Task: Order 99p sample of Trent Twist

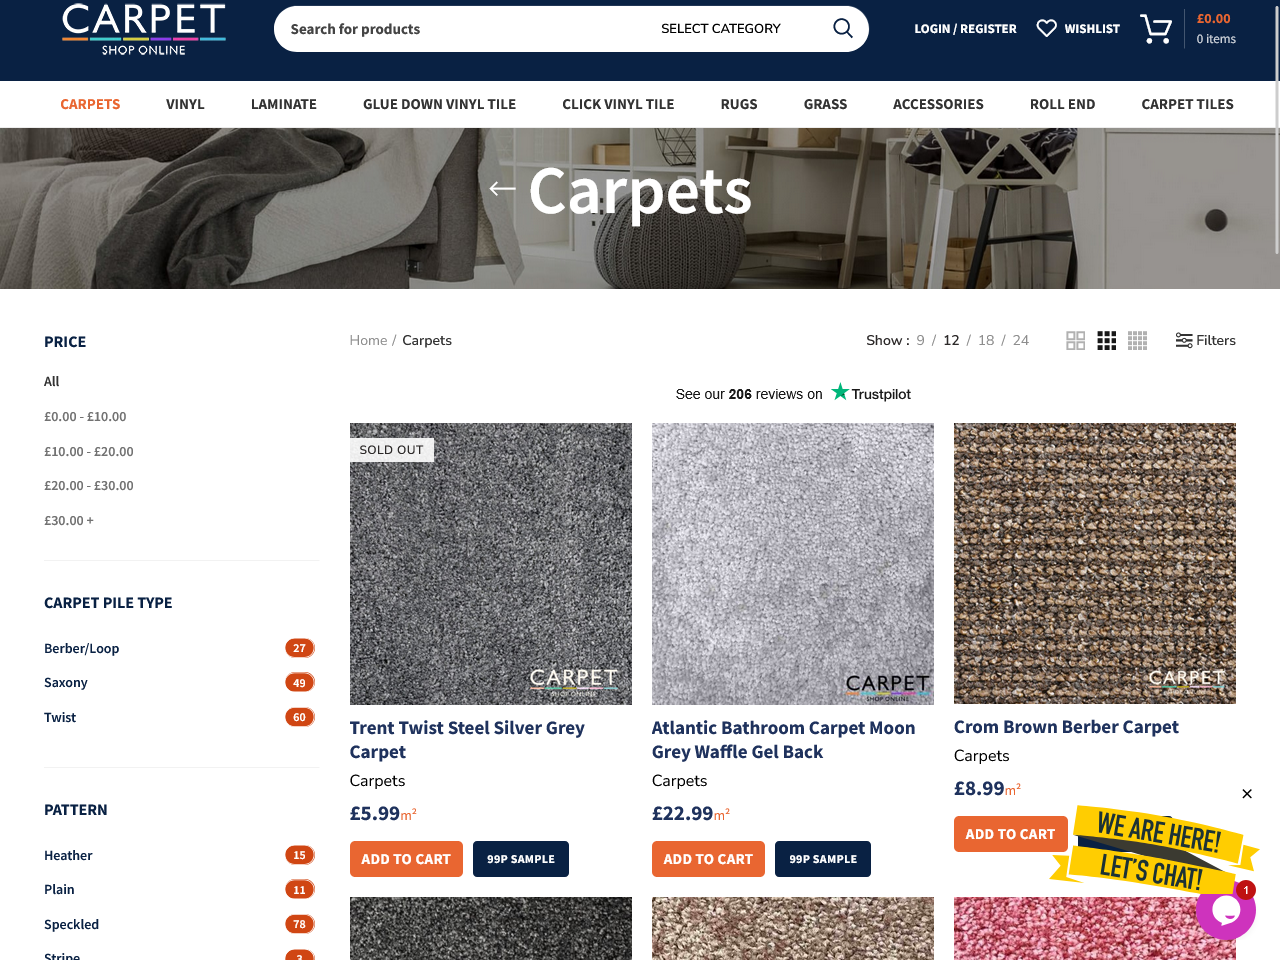Action: [x=520, y=859]
